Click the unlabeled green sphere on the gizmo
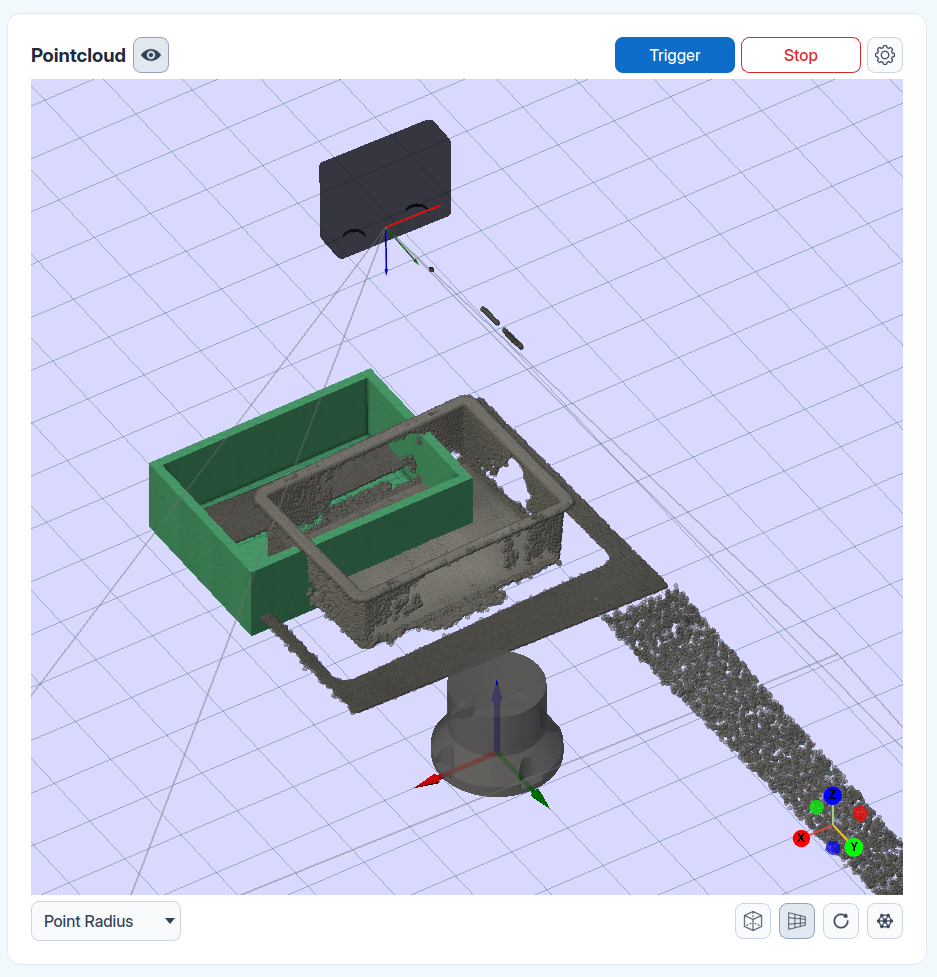Viewport: 937px width, 977px height. 816,808
